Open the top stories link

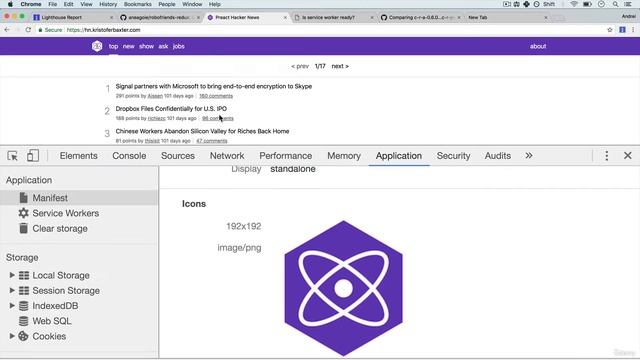click(x=113, y=47)
